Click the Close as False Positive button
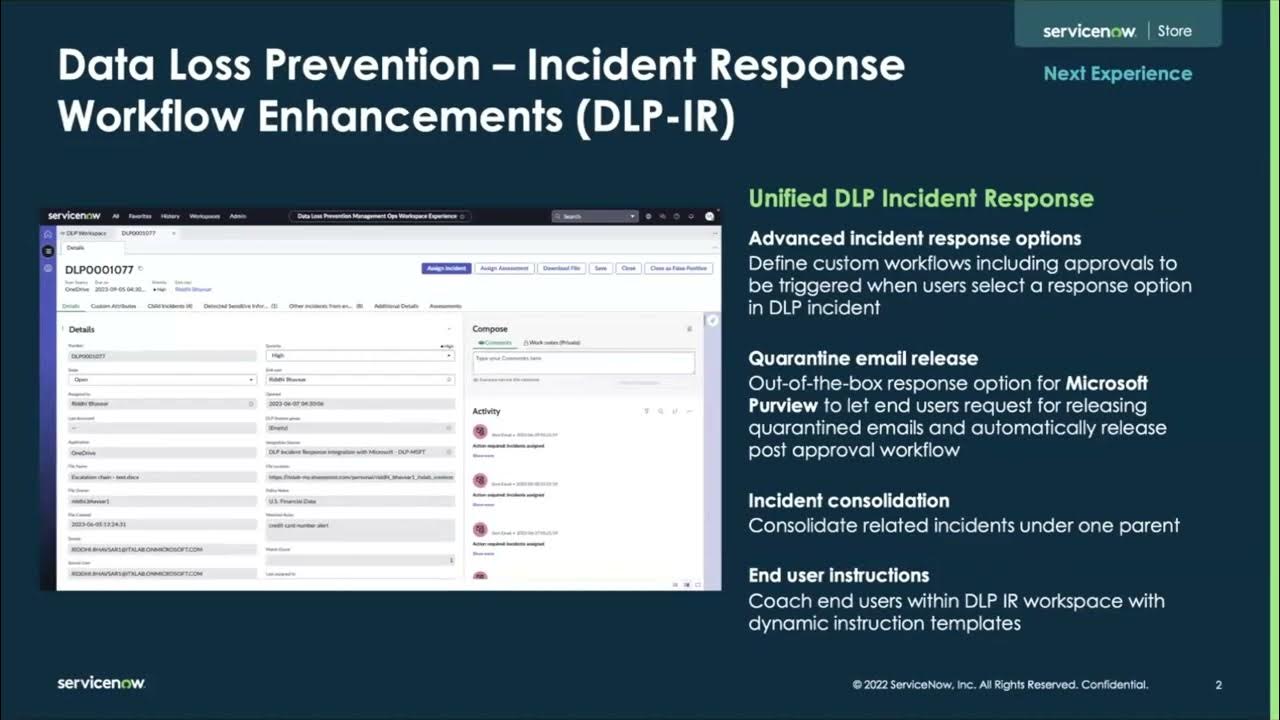1280x720 pixels. (678, 268)
